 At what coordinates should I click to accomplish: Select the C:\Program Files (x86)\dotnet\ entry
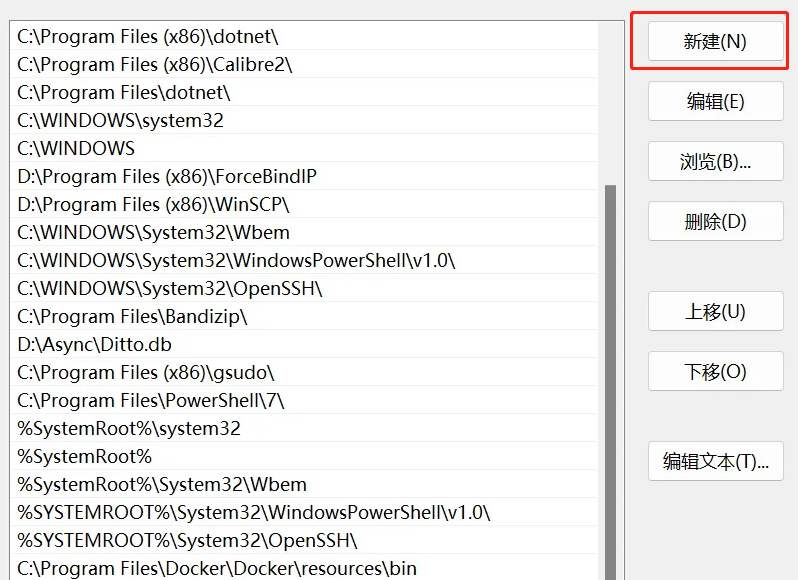tap(148, 37)
